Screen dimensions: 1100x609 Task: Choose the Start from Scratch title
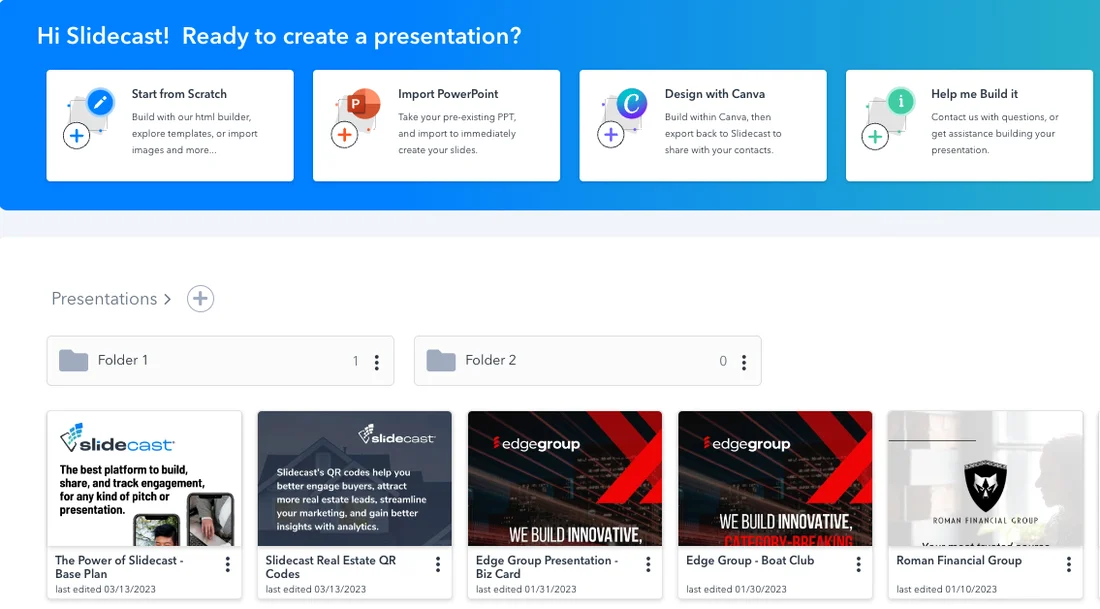[179, 94]
